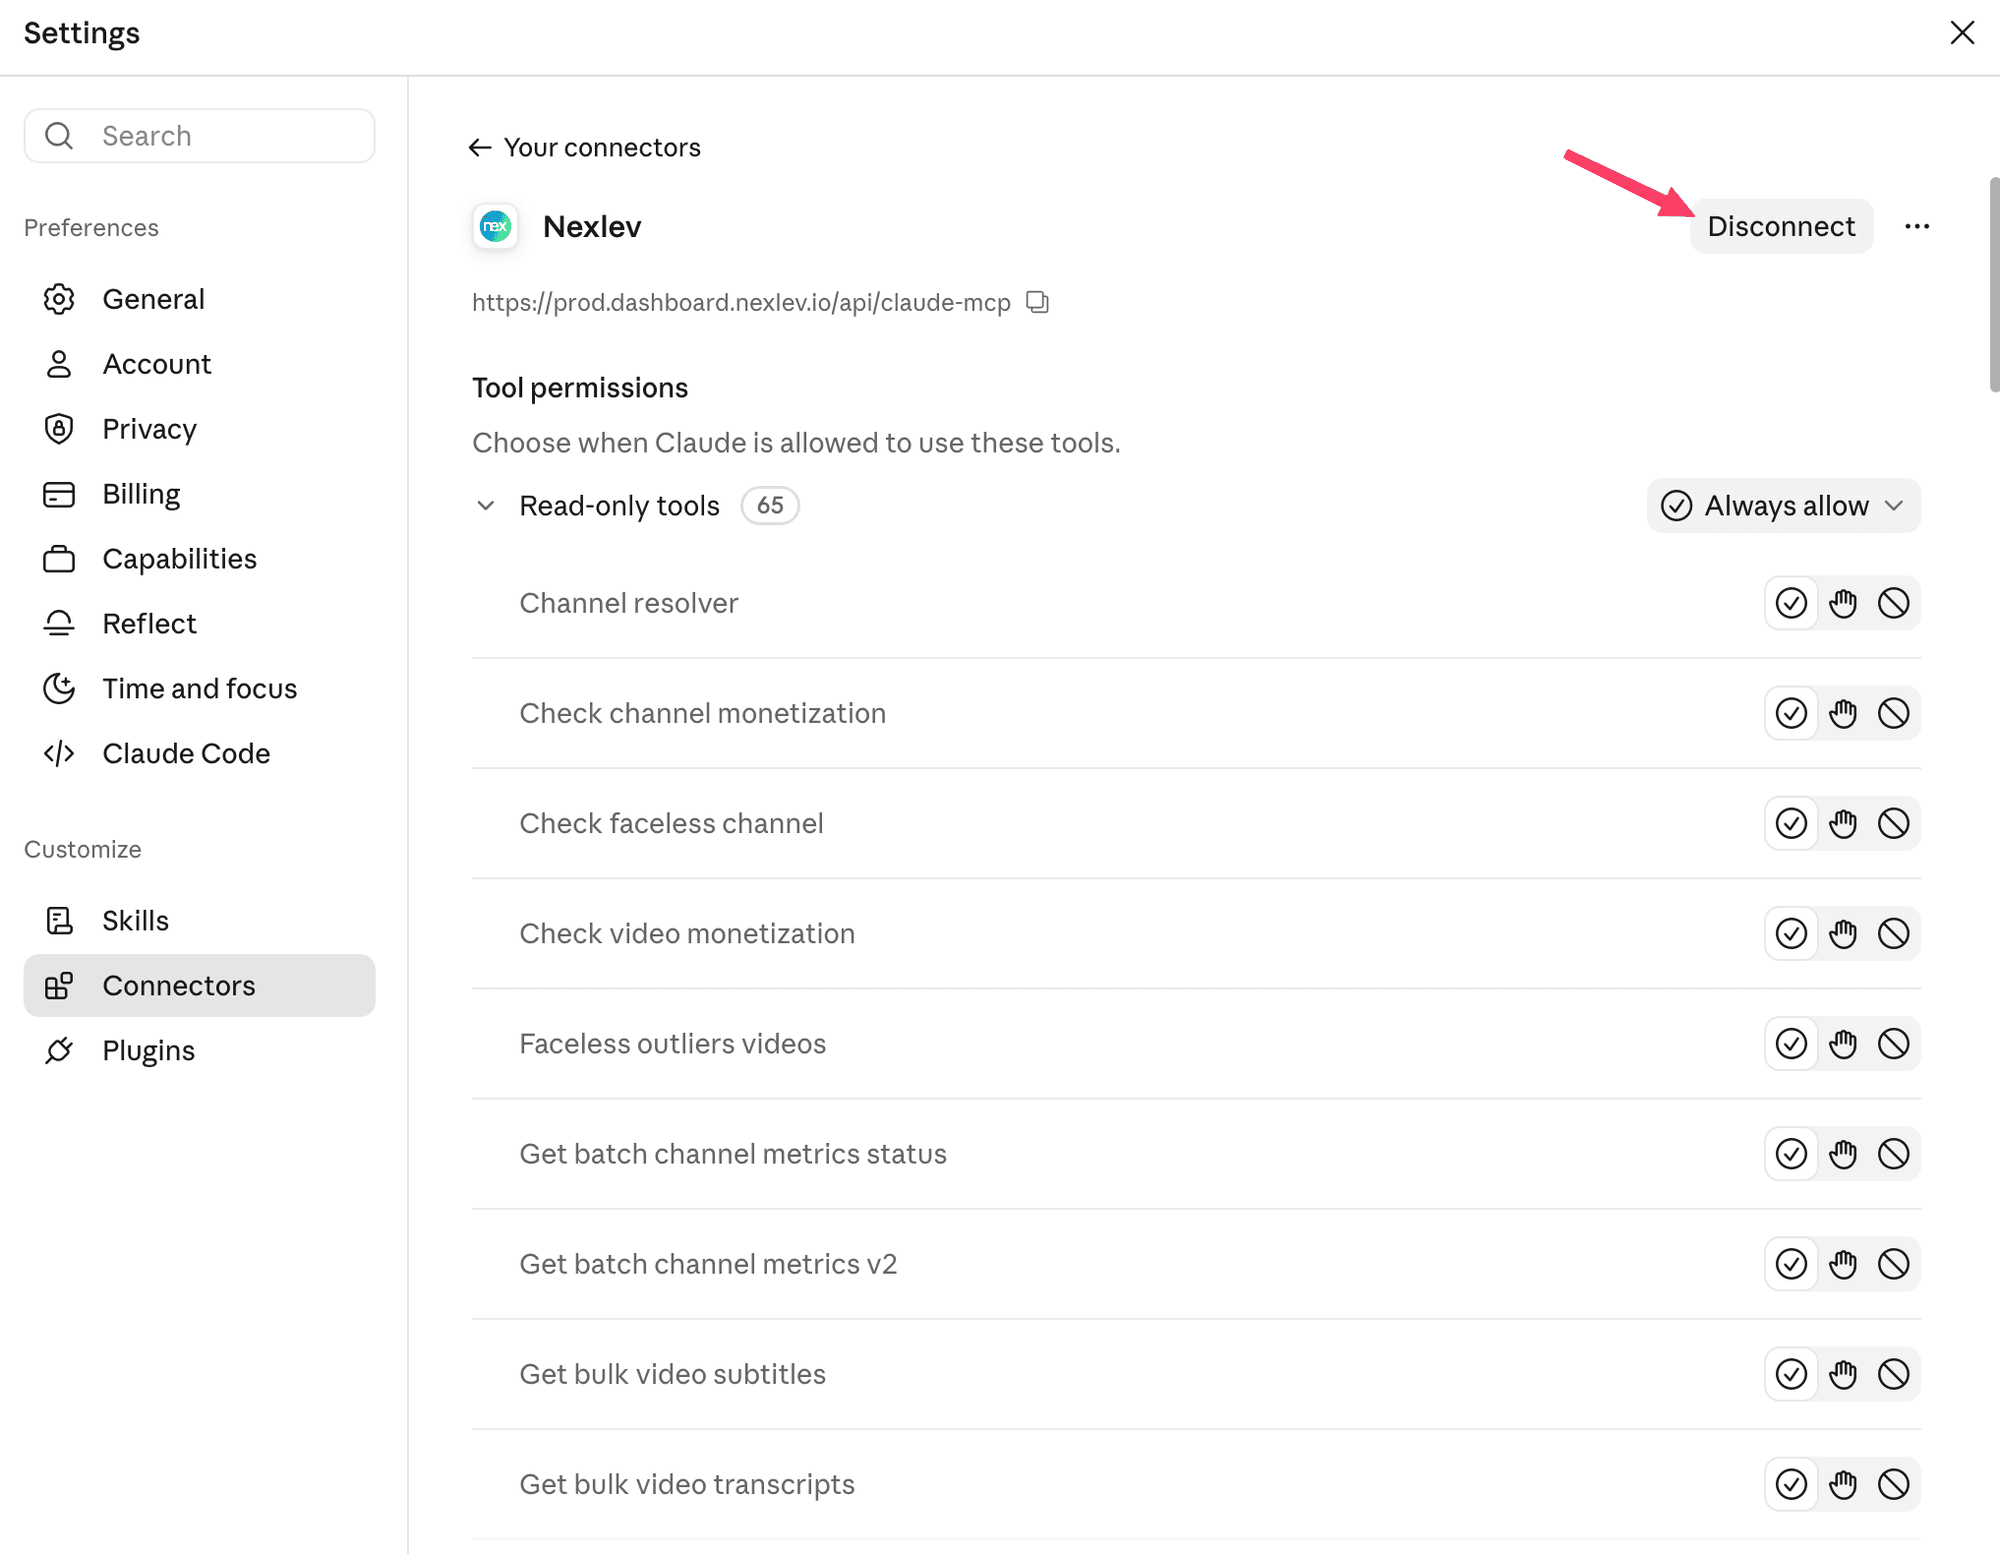2000x1554 pixels.
Task: Click the Nexlev logo icon
Action: point(495,226)
